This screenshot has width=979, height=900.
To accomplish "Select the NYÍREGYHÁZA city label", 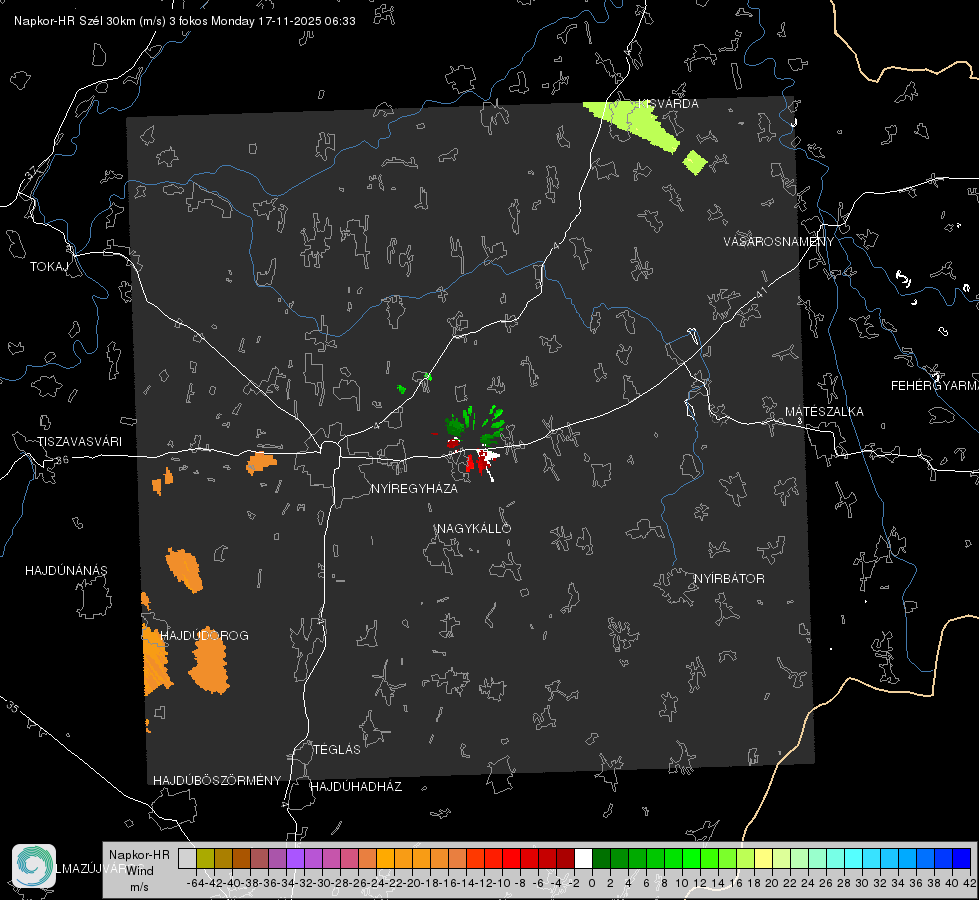I will coord(414,488).
